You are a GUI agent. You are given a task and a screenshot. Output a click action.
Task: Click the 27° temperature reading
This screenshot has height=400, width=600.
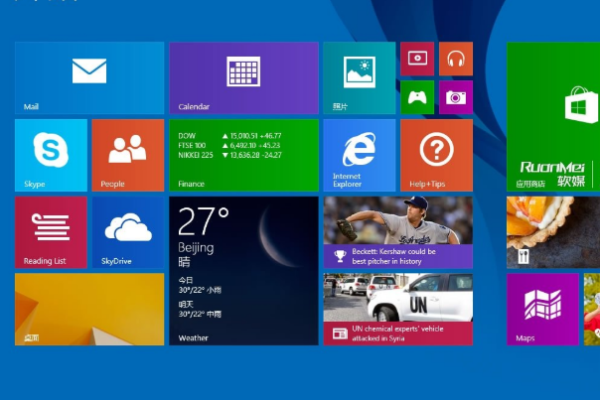point(204,221)
